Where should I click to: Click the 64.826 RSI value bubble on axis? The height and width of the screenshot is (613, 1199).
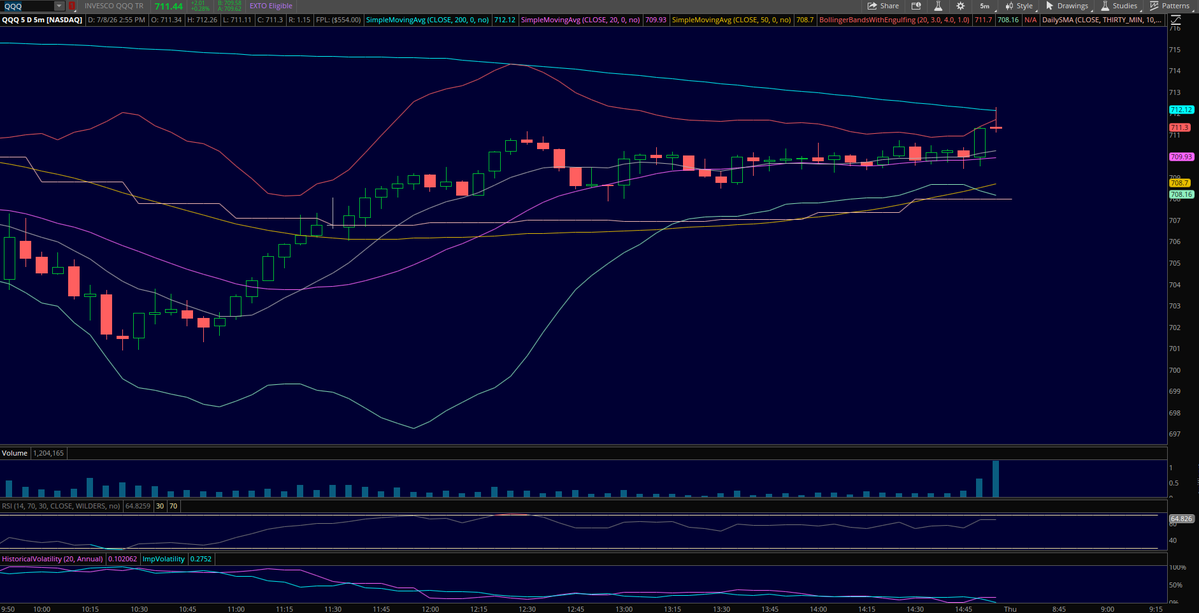1181,518
